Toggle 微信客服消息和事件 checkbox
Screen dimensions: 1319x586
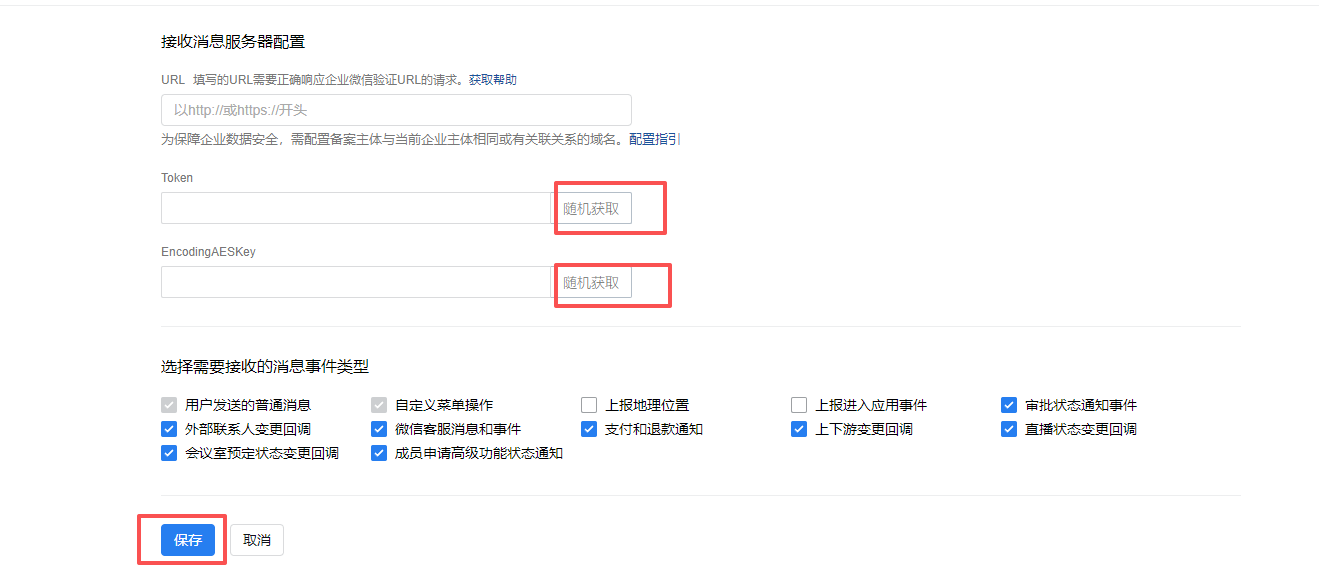pos(379,429)
